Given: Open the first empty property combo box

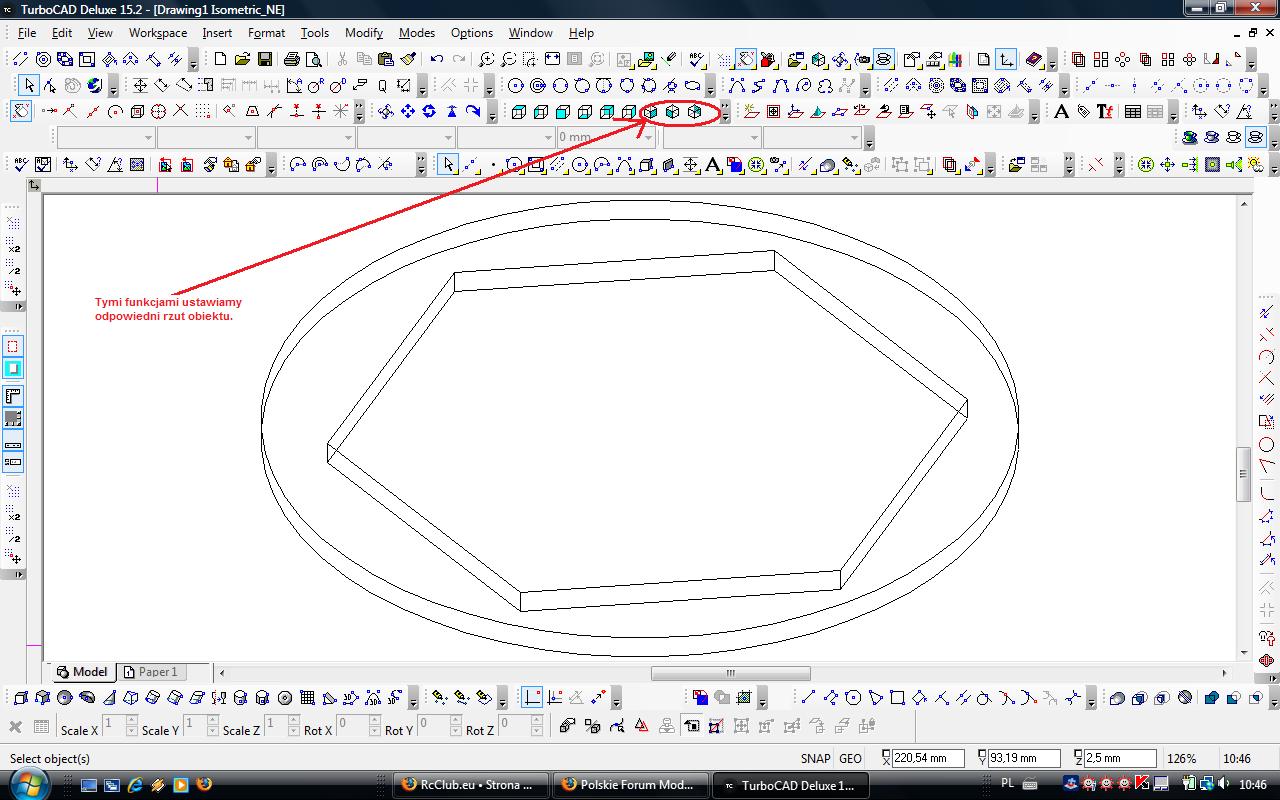Looking at the screenshot, I should coord(106,137).
